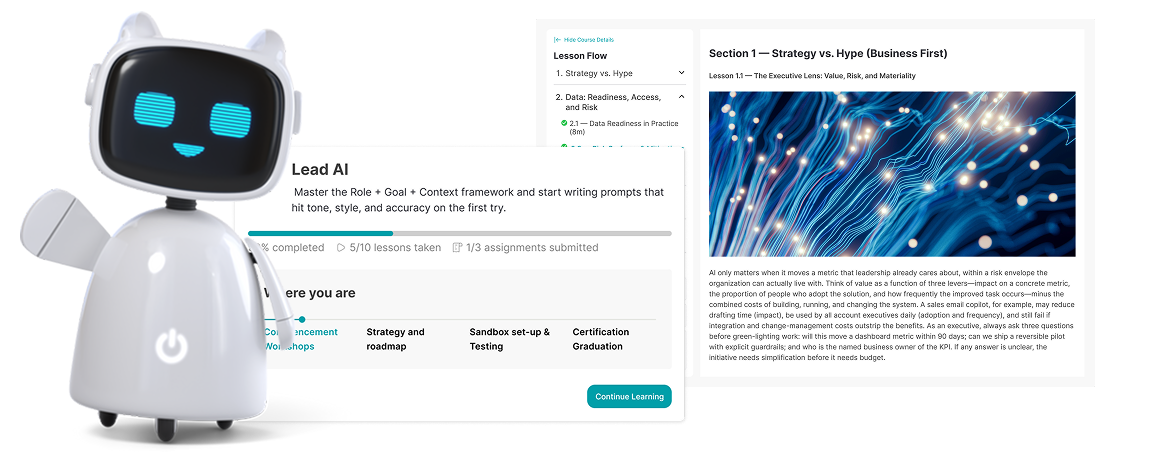Click the Hide Course Details link
The image size is (1160, 463).
(589, 39)
